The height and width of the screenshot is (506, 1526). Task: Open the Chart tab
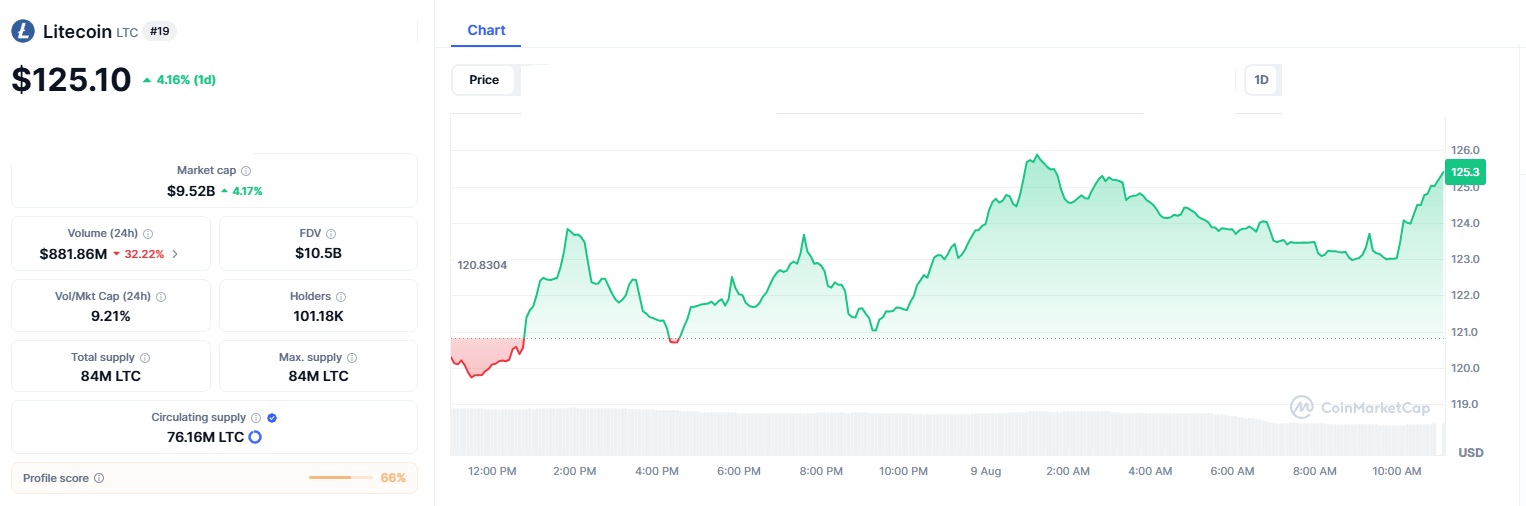486,30
